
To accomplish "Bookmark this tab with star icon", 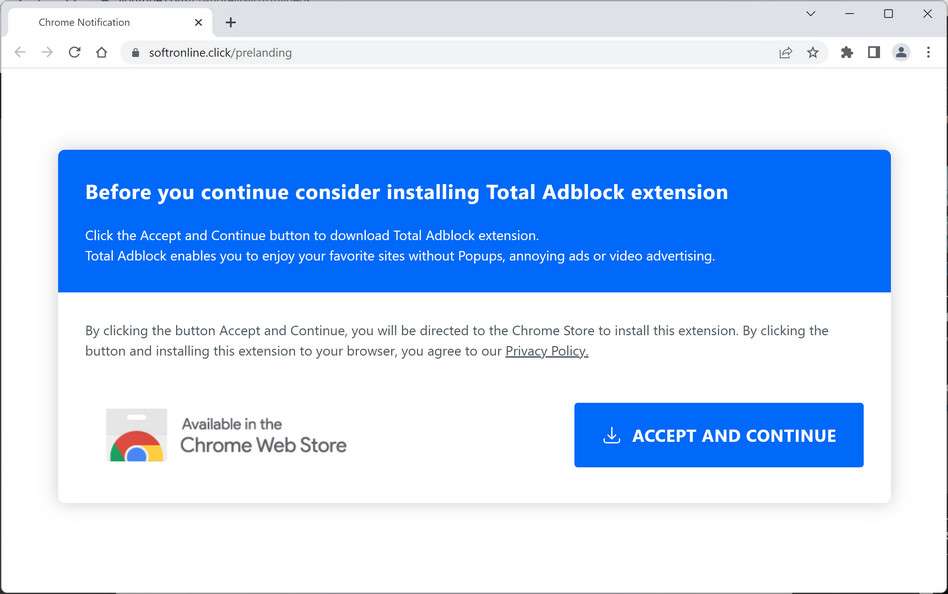I will (813, 53).
